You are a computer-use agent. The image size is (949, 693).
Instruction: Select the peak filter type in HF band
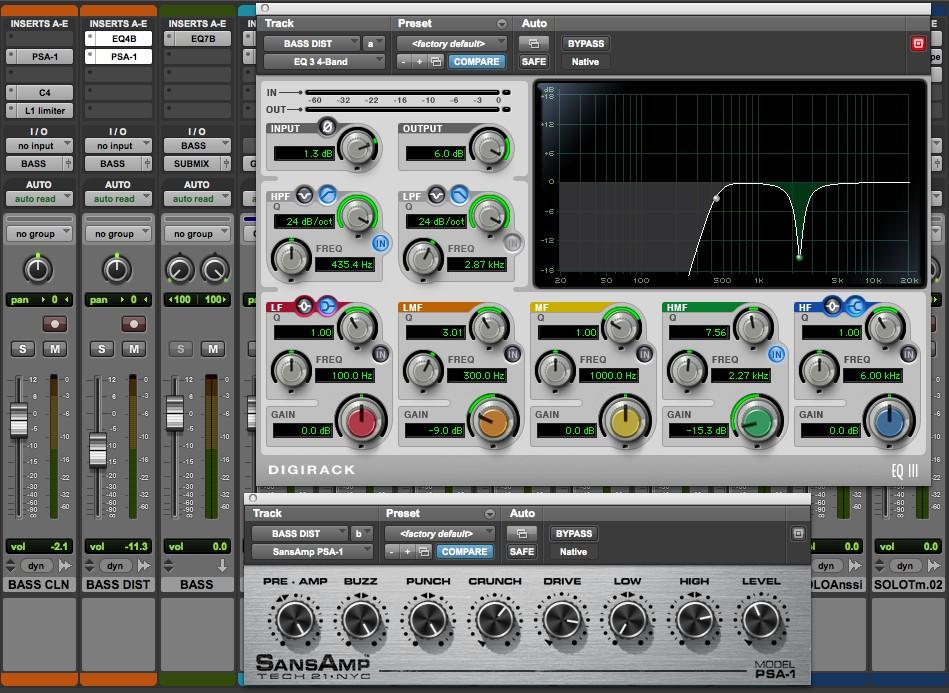pyautogui.click(x=832, y=306)
